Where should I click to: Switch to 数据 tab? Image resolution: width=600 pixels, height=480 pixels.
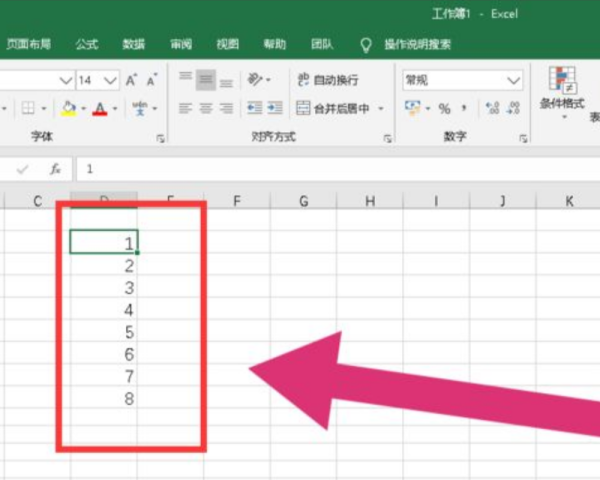(134, 44)
